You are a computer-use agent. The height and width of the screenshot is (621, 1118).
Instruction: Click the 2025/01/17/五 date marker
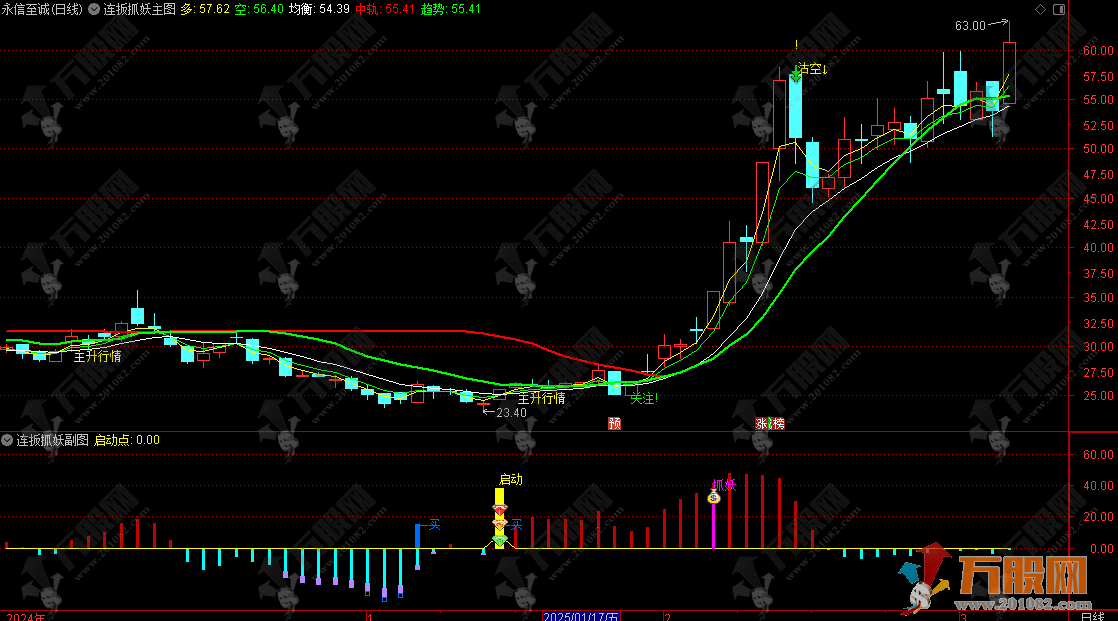click(x=581, y=616)
